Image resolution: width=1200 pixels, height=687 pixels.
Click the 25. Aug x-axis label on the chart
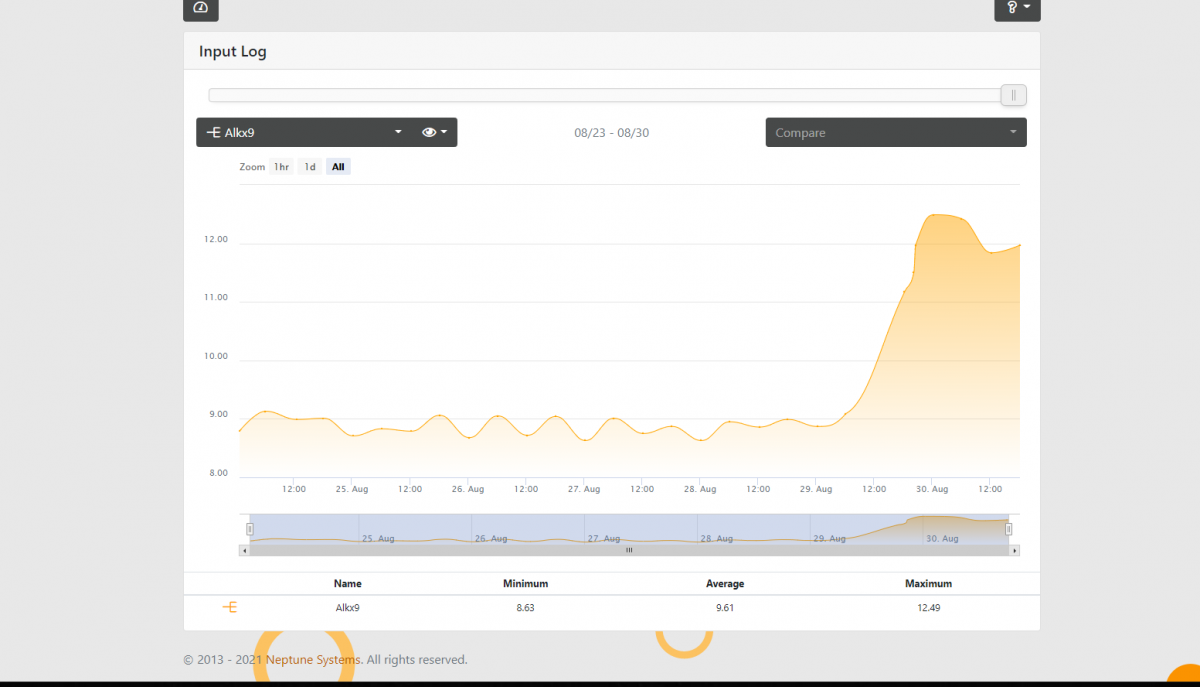point(352,489)
